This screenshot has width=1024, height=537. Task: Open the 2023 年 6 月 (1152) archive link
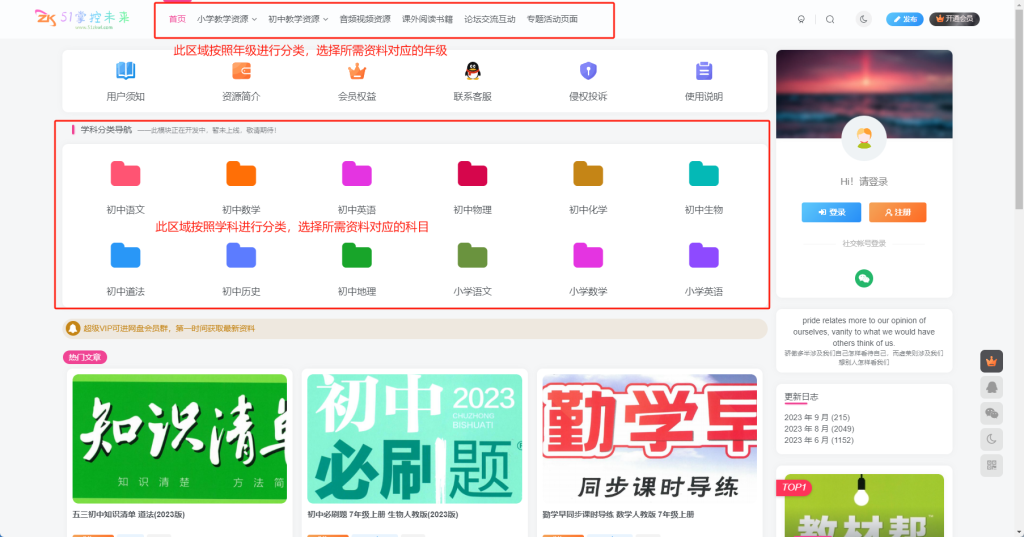click(x=819, y=440)
